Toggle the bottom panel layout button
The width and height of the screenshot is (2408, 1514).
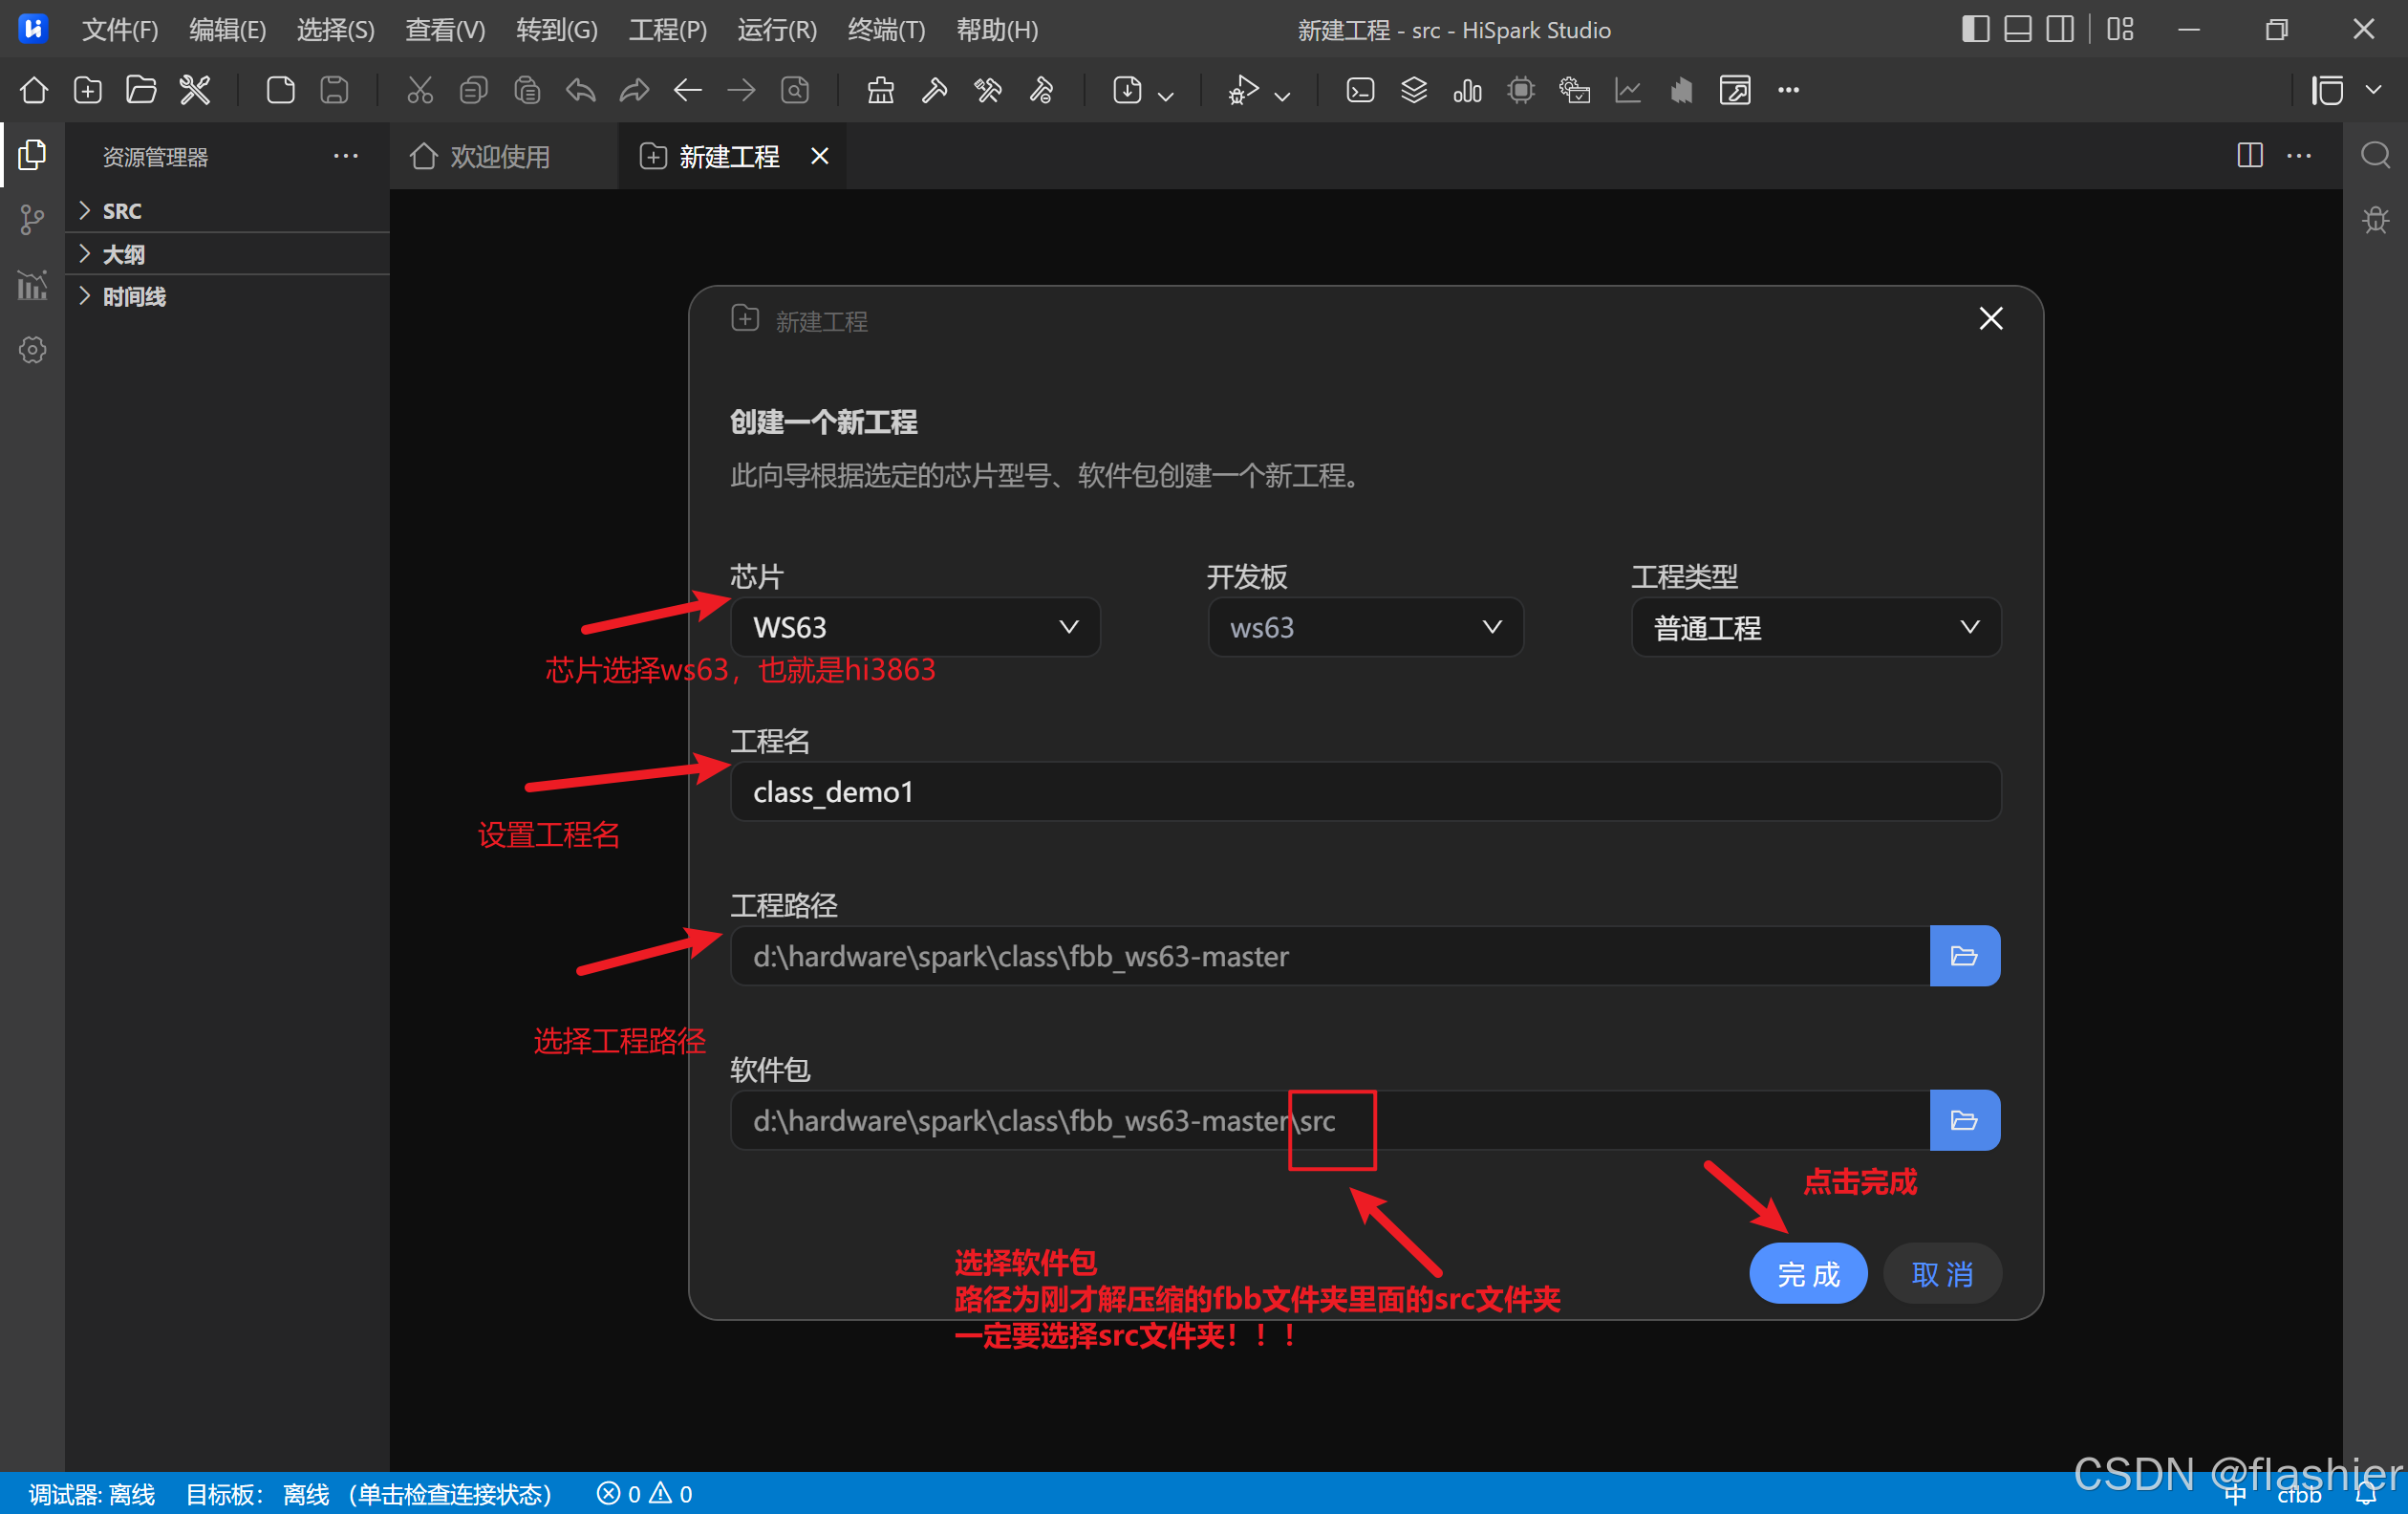point(2018,29)
